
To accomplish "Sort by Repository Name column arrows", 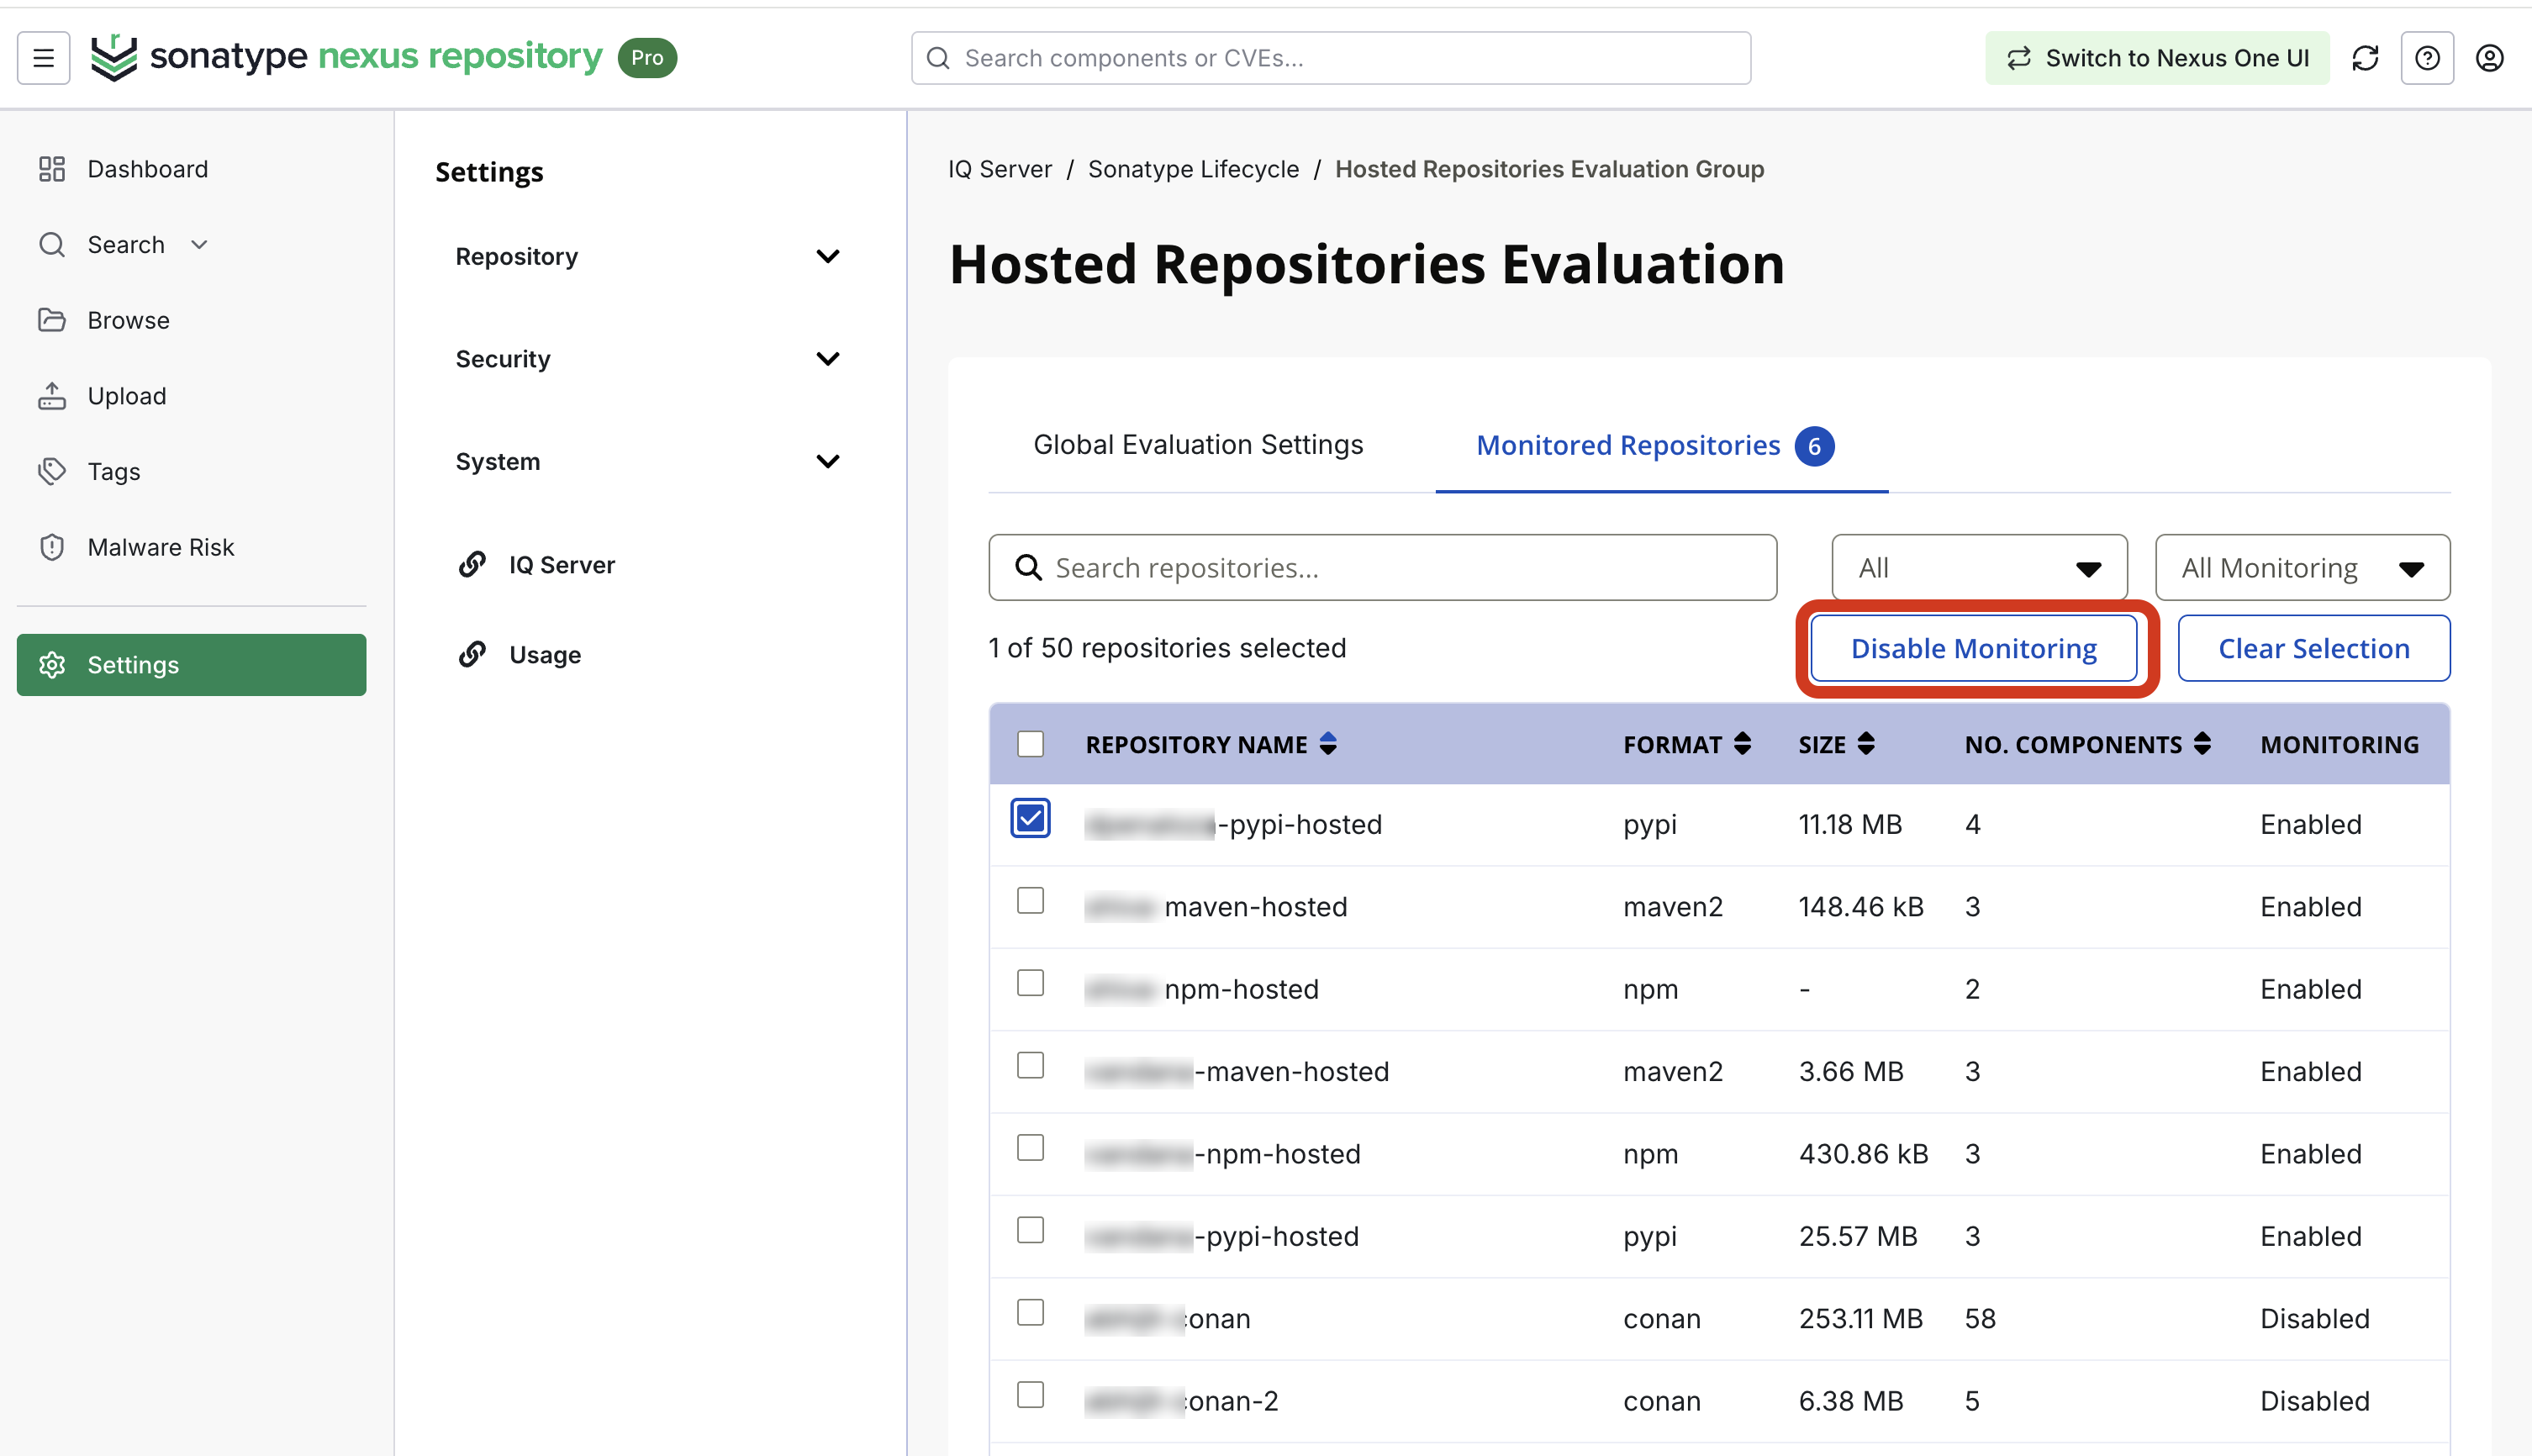I will point(1328,744).
